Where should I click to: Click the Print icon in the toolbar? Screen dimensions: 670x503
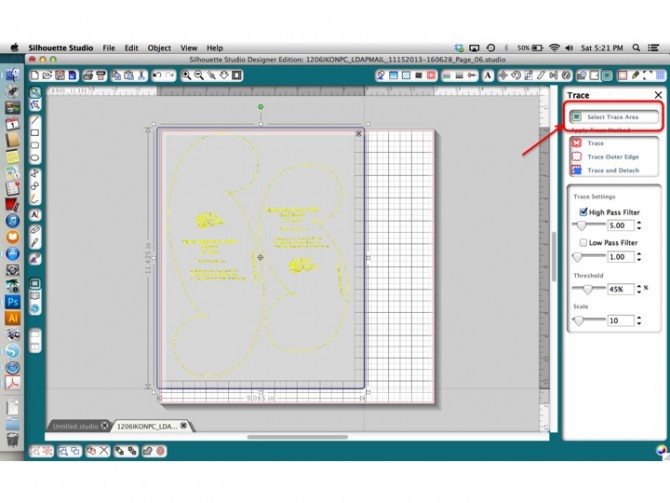pyautogui.click(x=88, y=76)
